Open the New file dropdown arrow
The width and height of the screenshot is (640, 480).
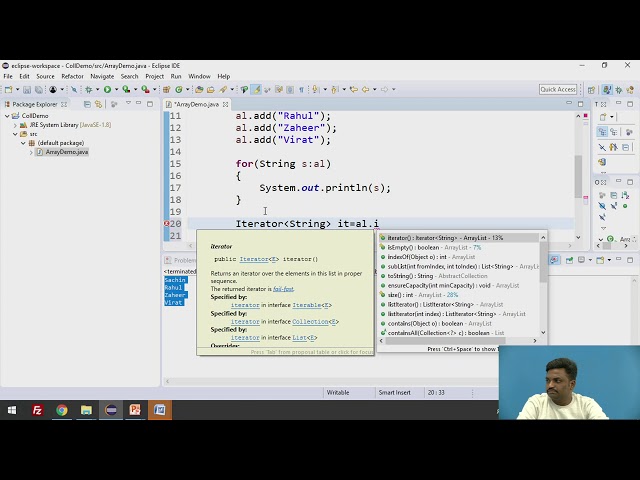[x=18, y=89]
